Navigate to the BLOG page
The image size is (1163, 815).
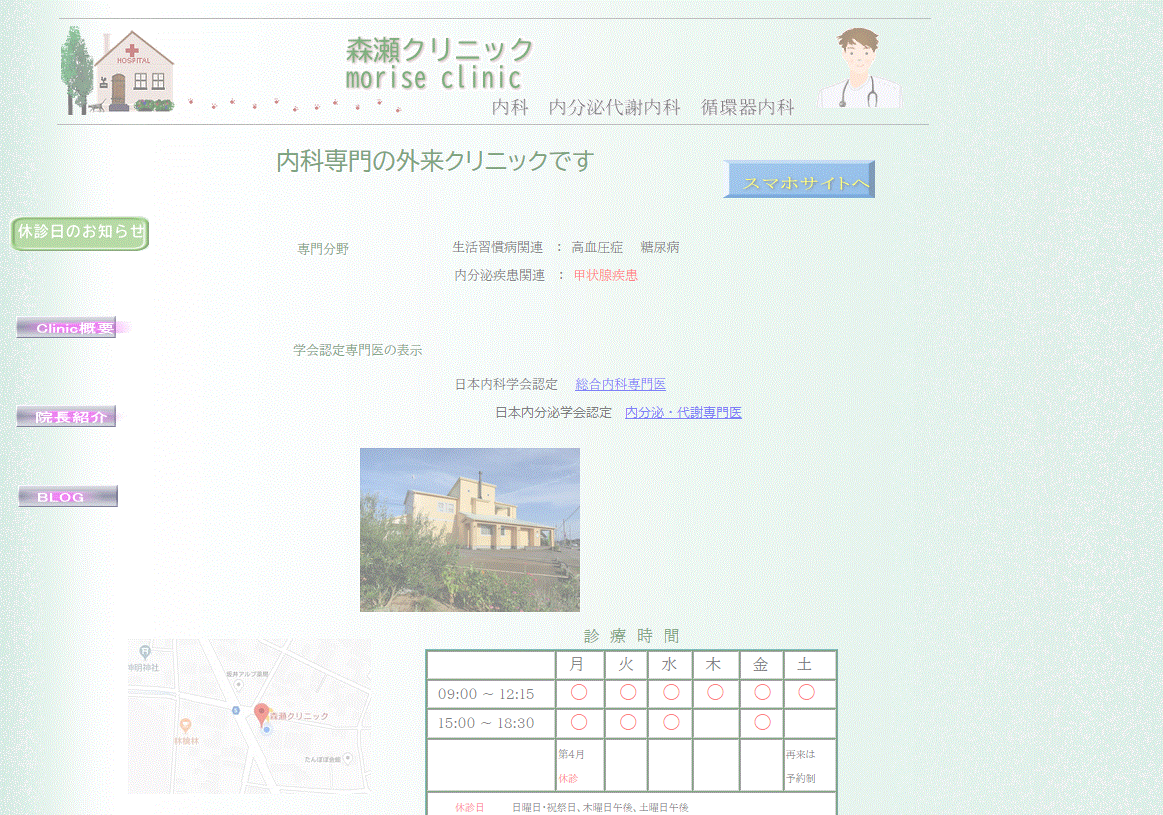[67, 497]
